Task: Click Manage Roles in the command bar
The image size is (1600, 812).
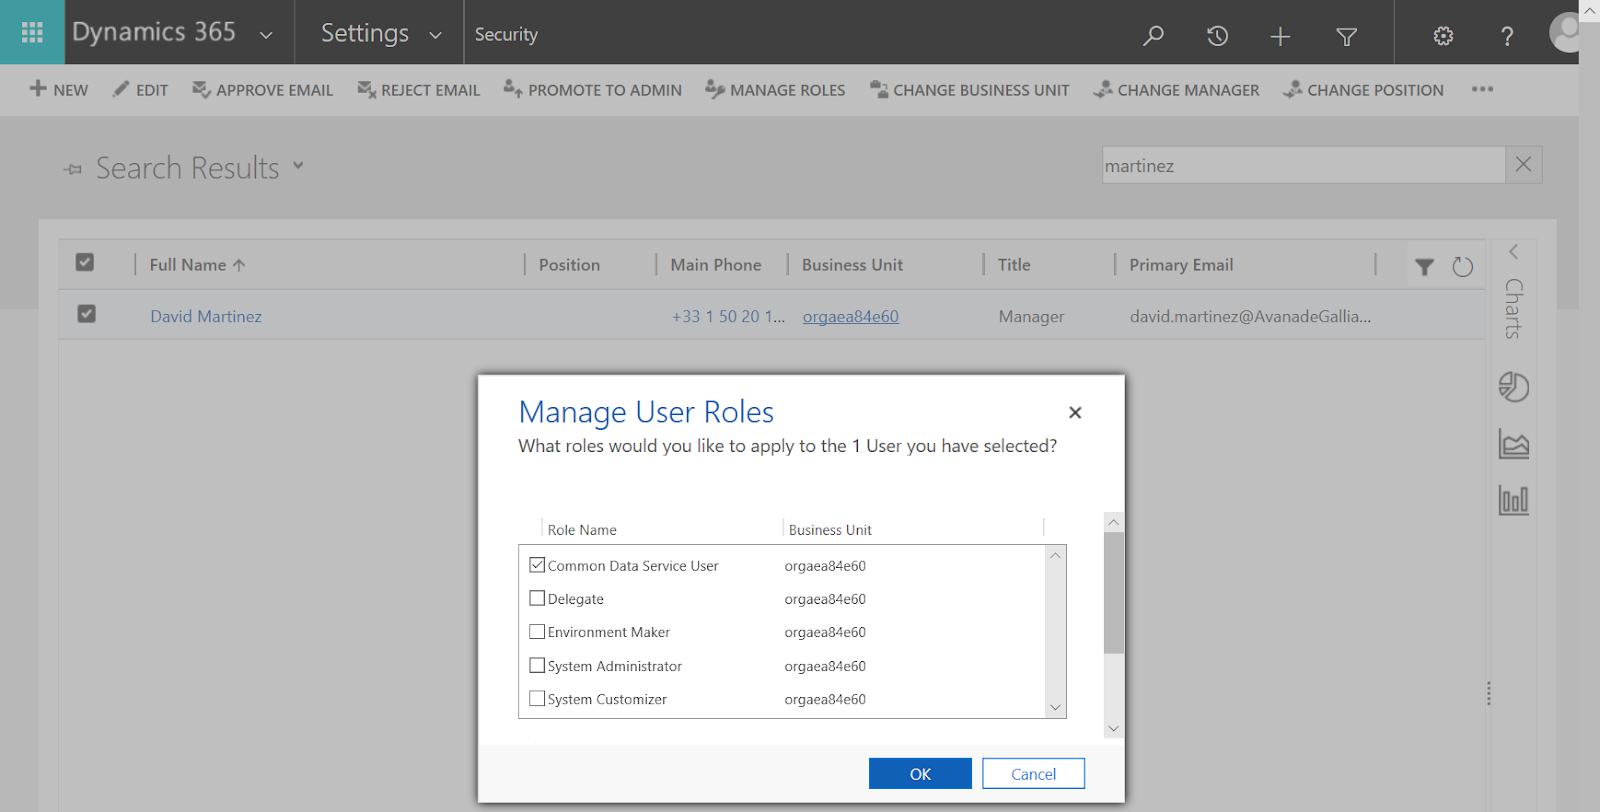Action: point(775,90)
